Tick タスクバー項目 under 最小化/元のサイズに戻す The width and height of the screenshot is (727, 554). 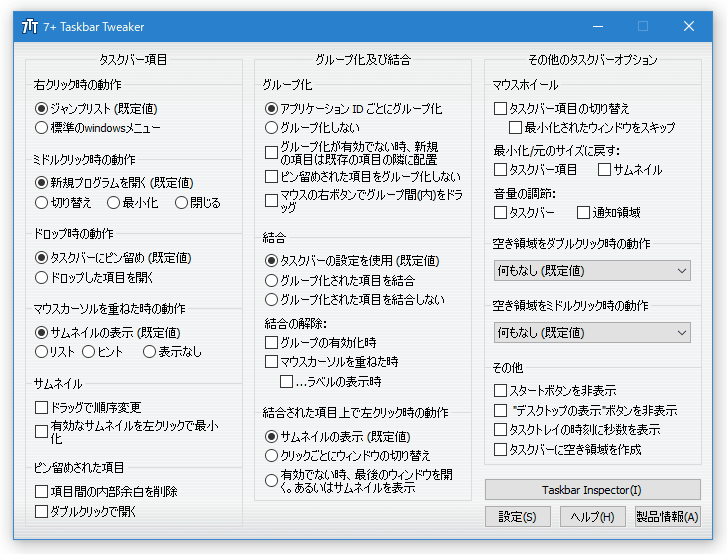tap(500, 170)
